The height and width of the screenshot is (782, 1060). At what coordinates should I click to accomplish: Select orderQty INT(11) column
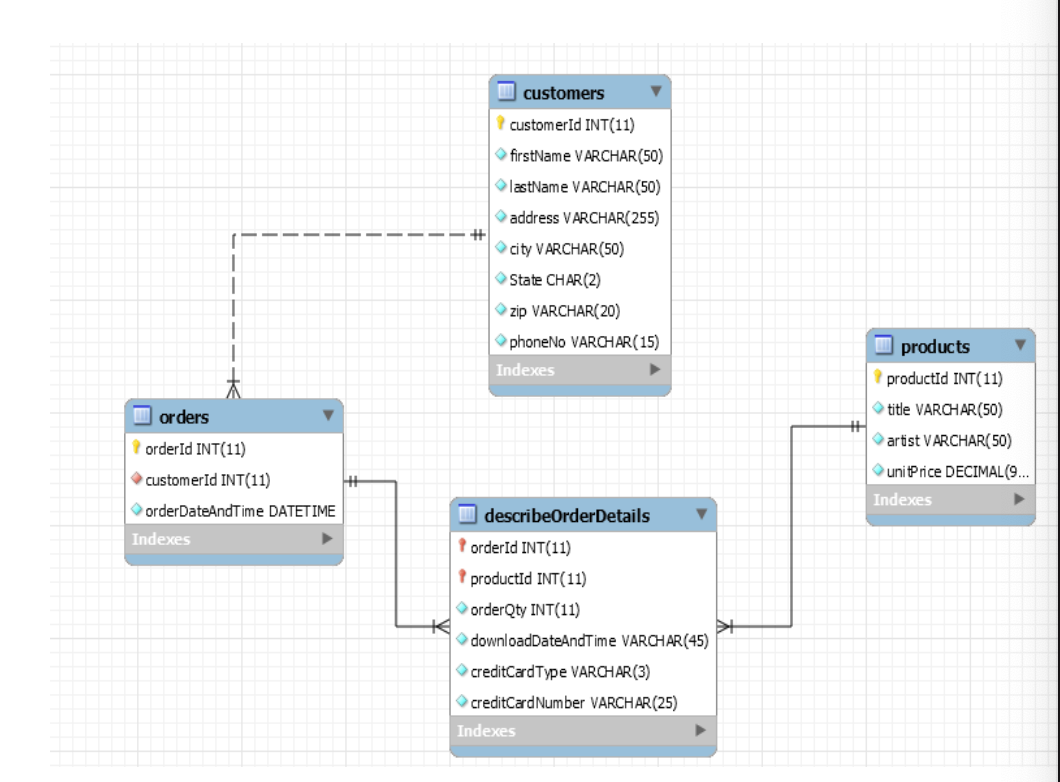pos(583,610)
